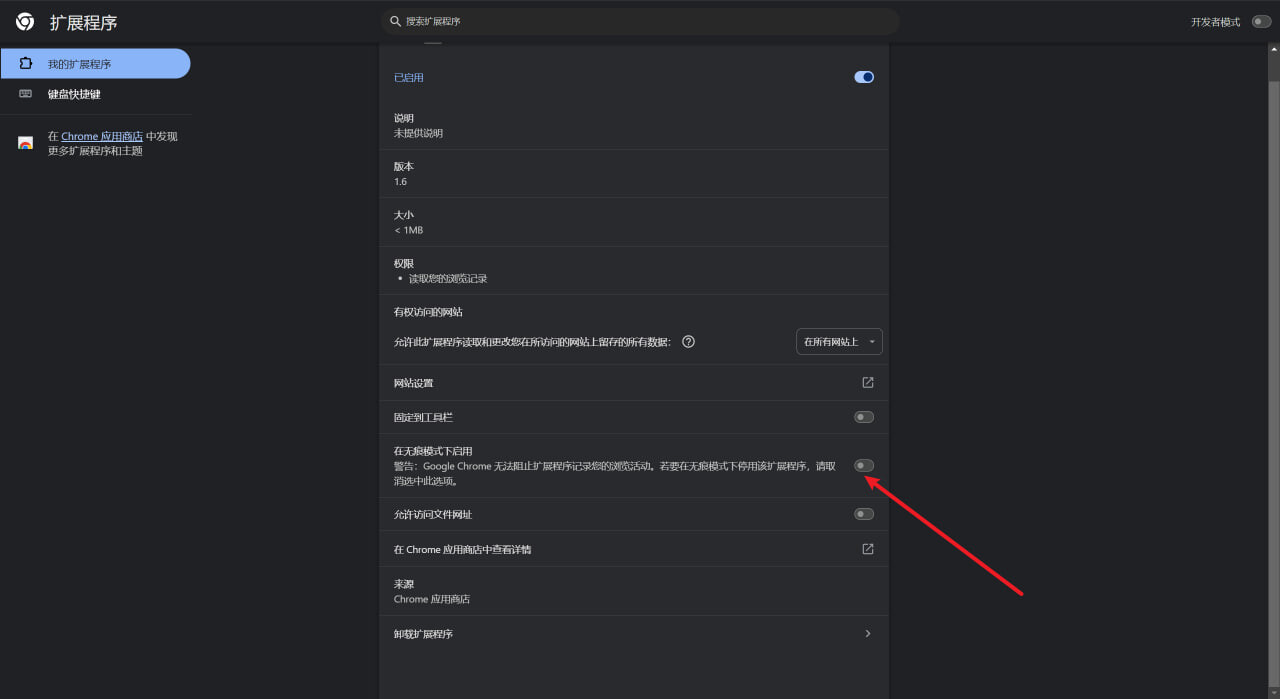Open the Chrome 应用商店 link

click(x=102, y=136)
